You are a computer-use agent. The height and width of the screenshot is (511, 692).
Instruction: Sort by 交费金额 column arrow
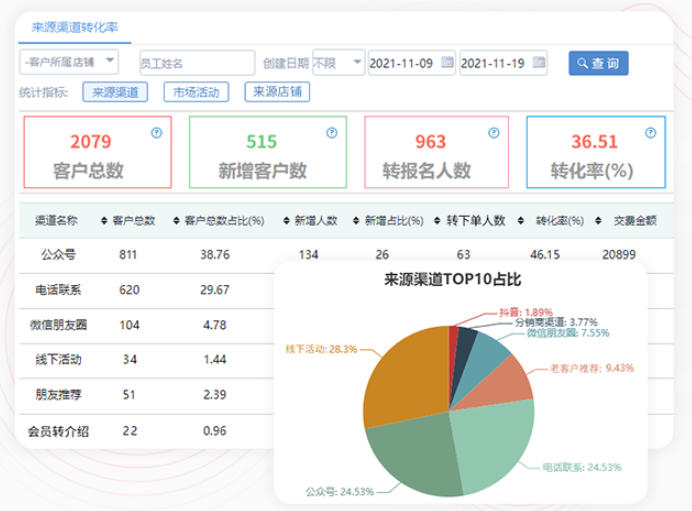pyautogui.click(x=598, y=220)
